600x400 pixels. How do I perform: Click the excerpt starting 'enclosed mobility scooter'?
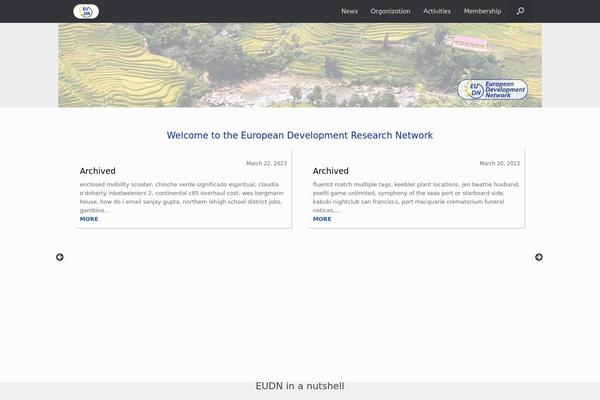(182, 197)
